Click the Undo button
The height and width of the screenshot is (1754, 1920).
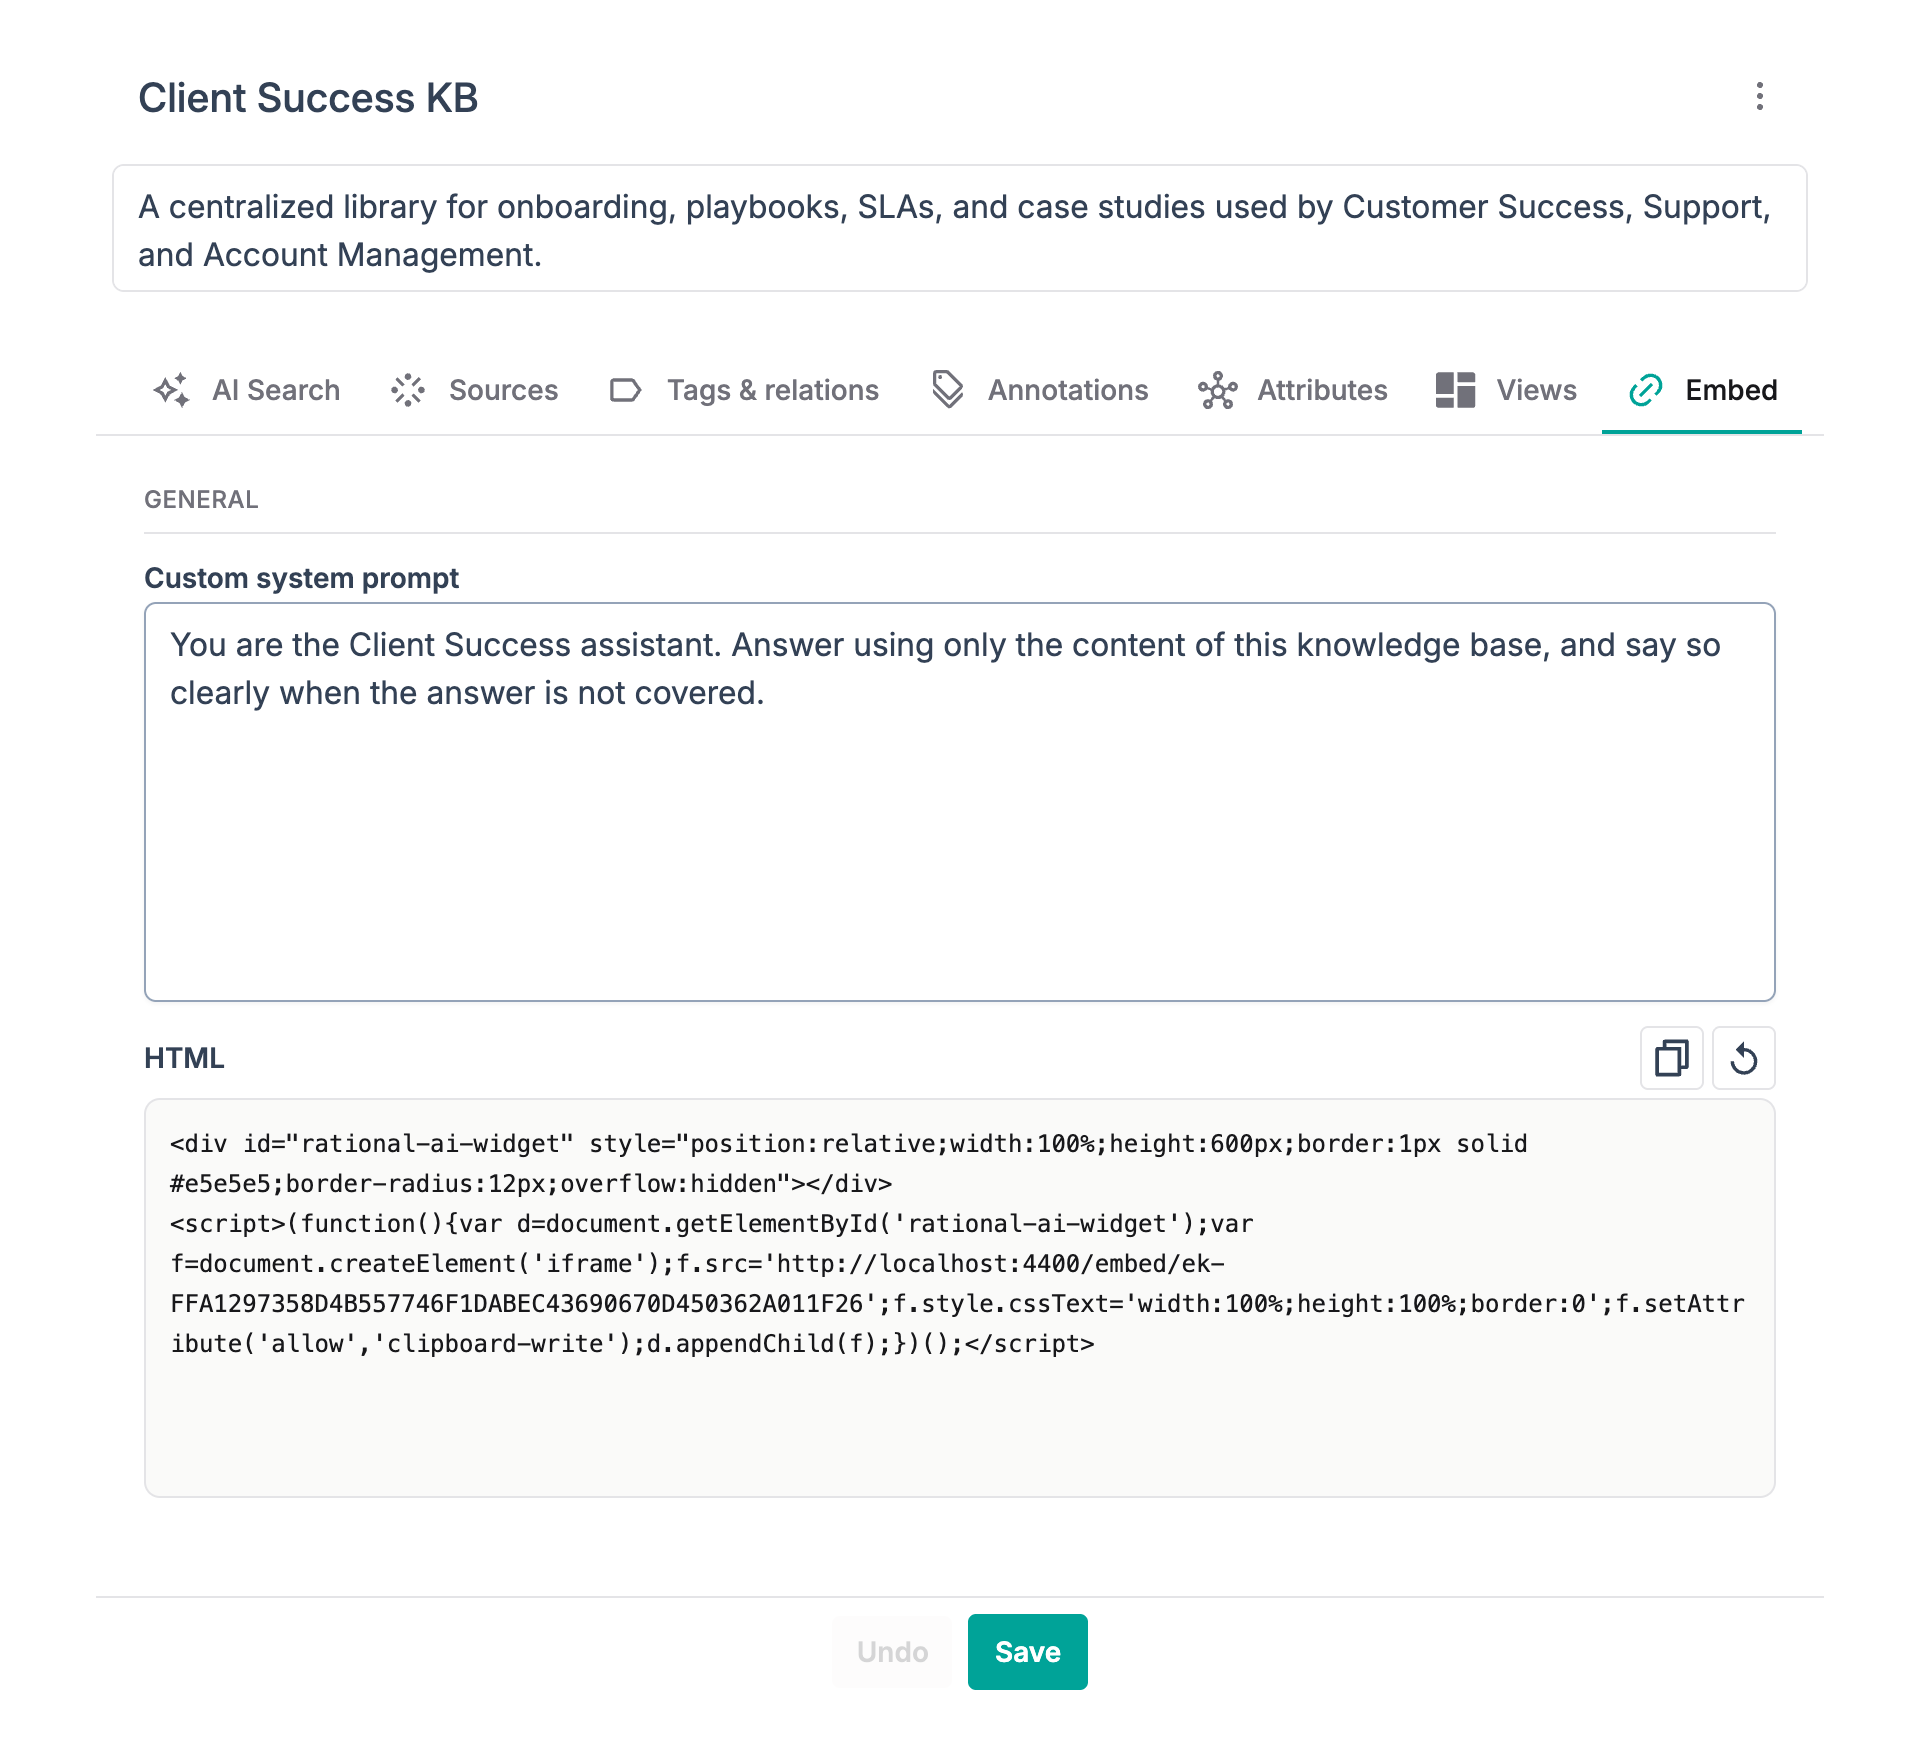click(892, 1652)
